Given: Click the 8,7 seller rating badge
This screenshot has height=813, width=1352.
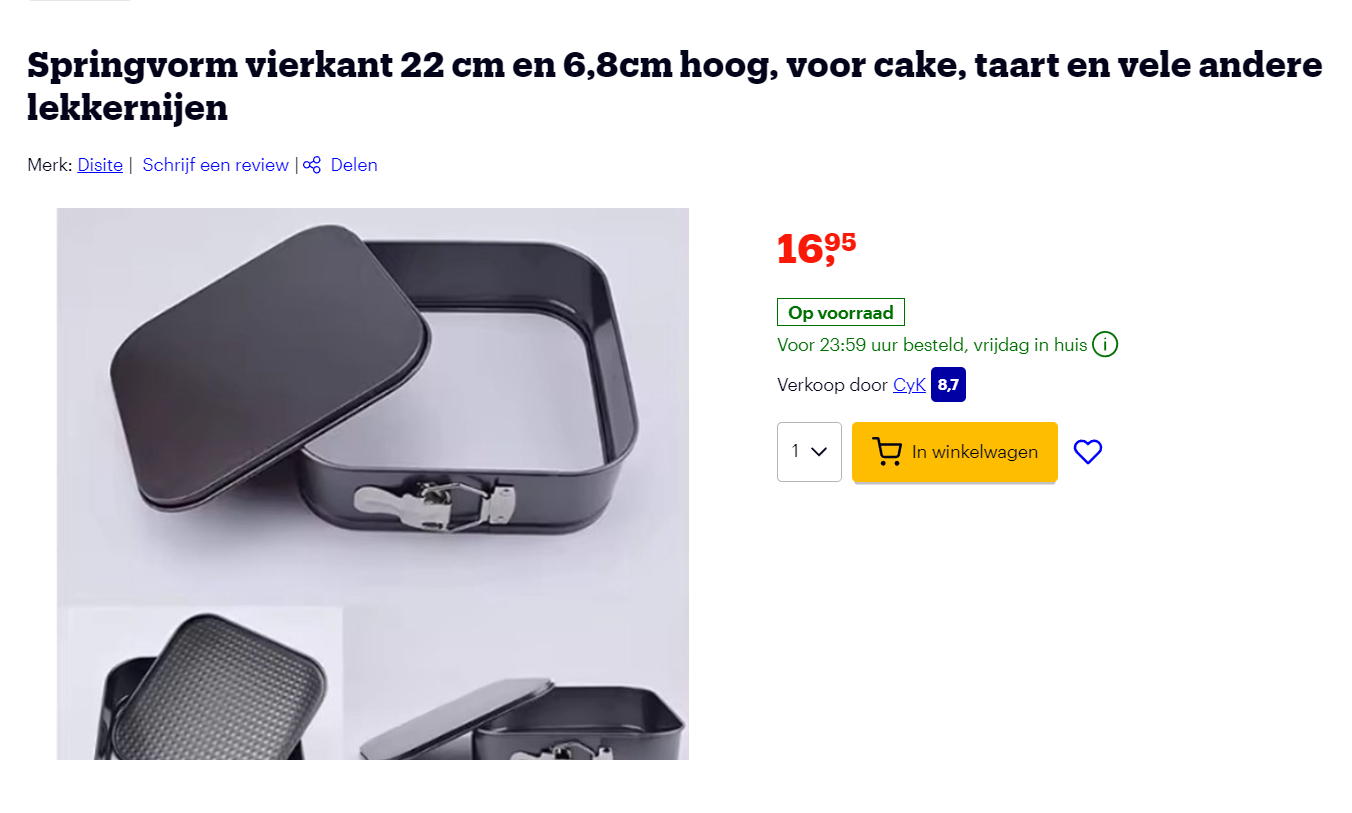Looking at the screenshot, I should [948, 385].
